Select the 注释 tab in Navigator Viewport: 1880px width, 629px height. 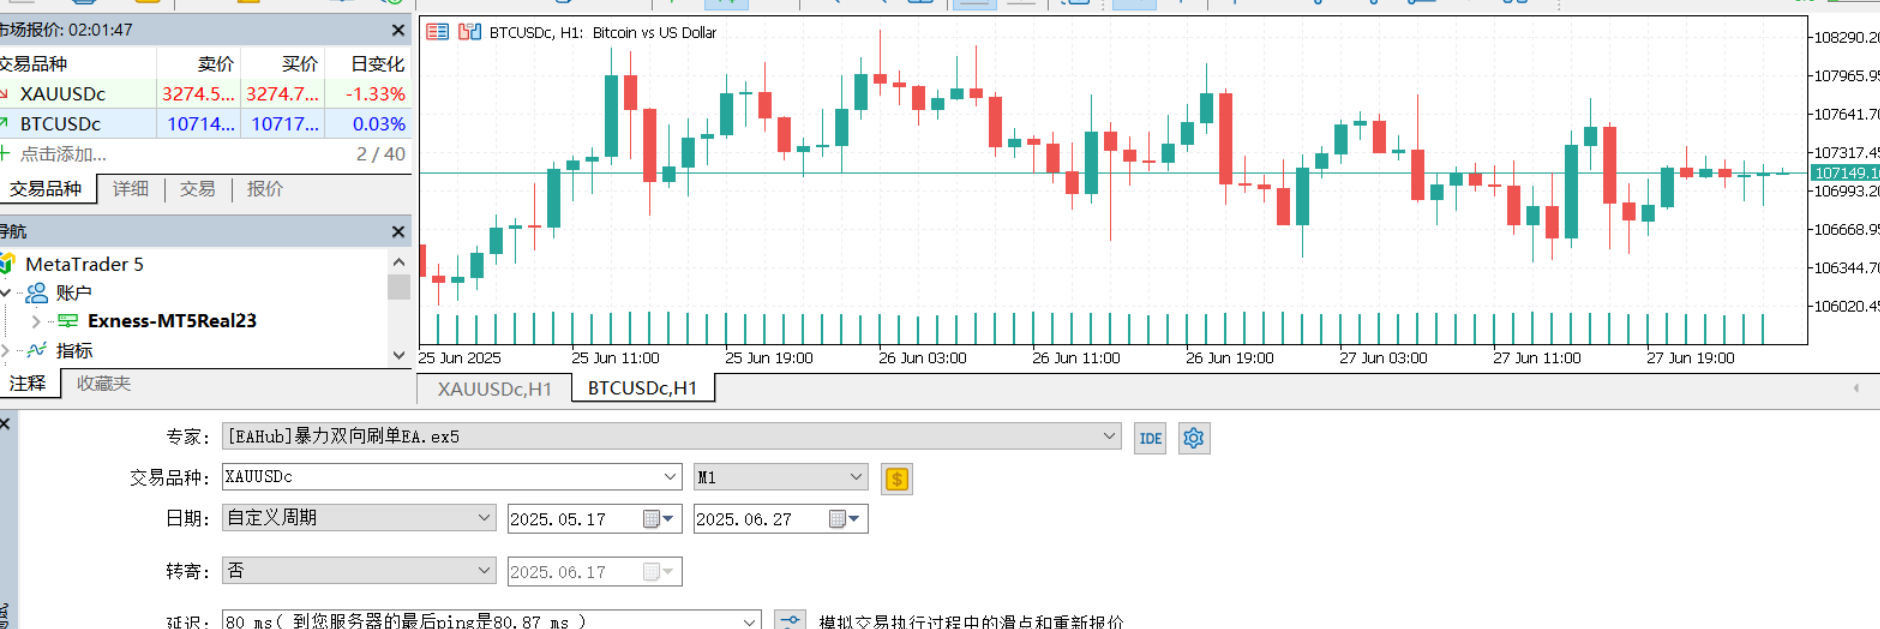click(x=28, y=384)
